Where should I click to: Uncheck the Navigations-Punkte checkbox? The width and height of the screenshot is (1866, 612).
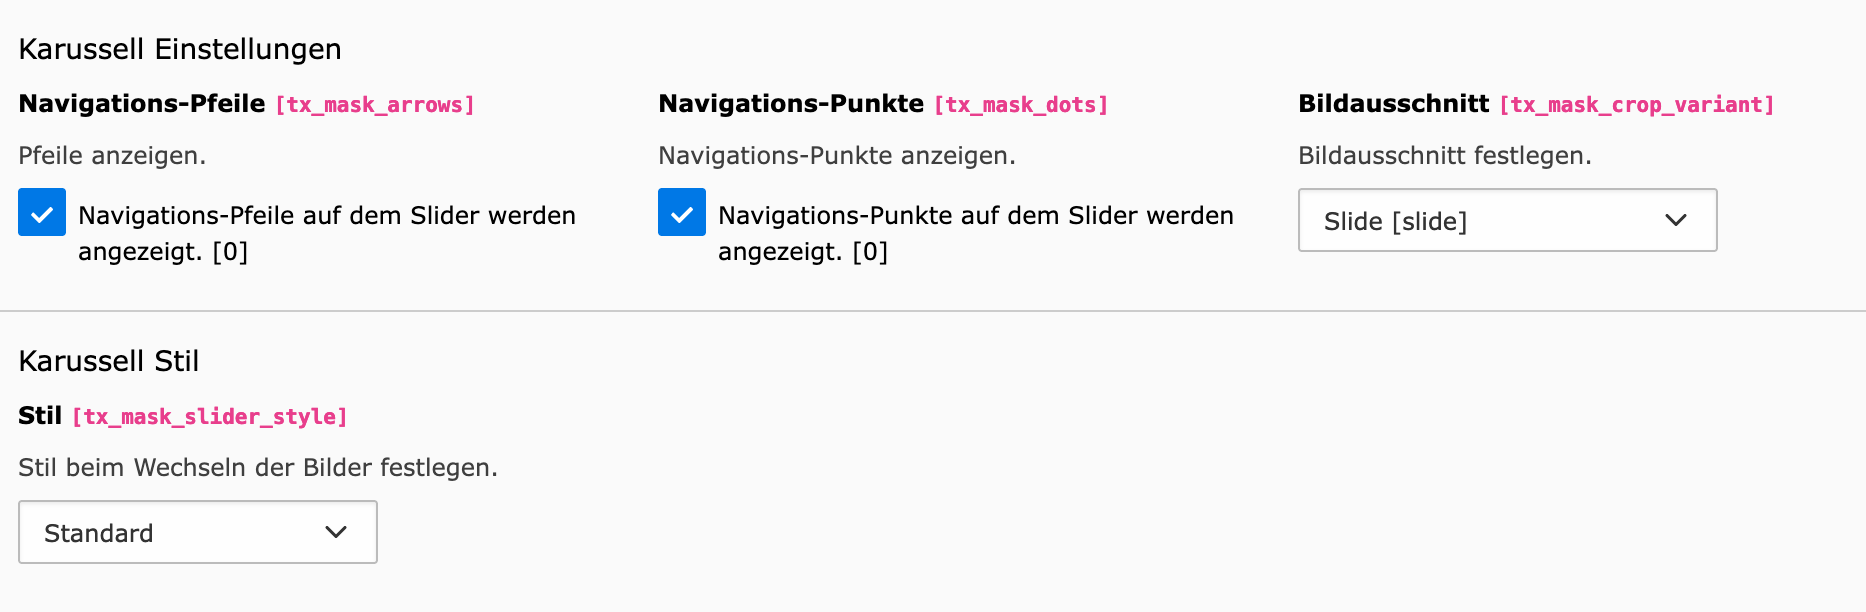(x=682, y=213)
